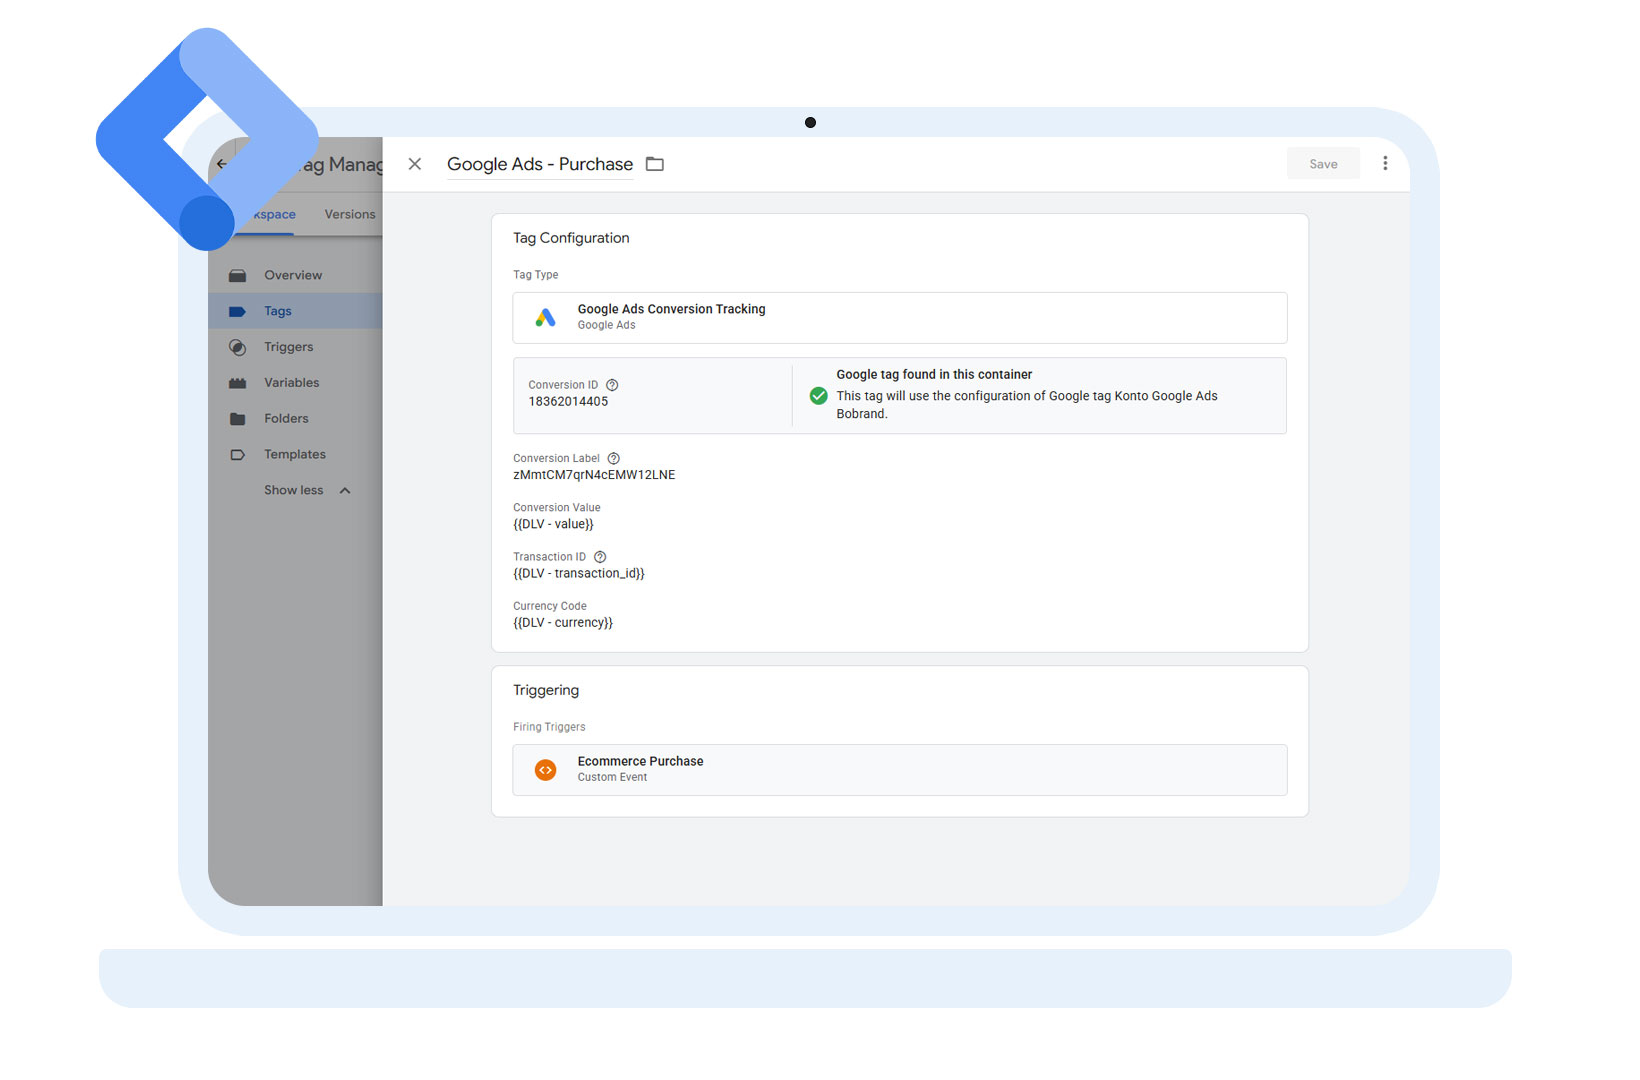Screen dimensions: 1640x1080
Task: Open Templates in the sidebar
Action: click(295, 455)
